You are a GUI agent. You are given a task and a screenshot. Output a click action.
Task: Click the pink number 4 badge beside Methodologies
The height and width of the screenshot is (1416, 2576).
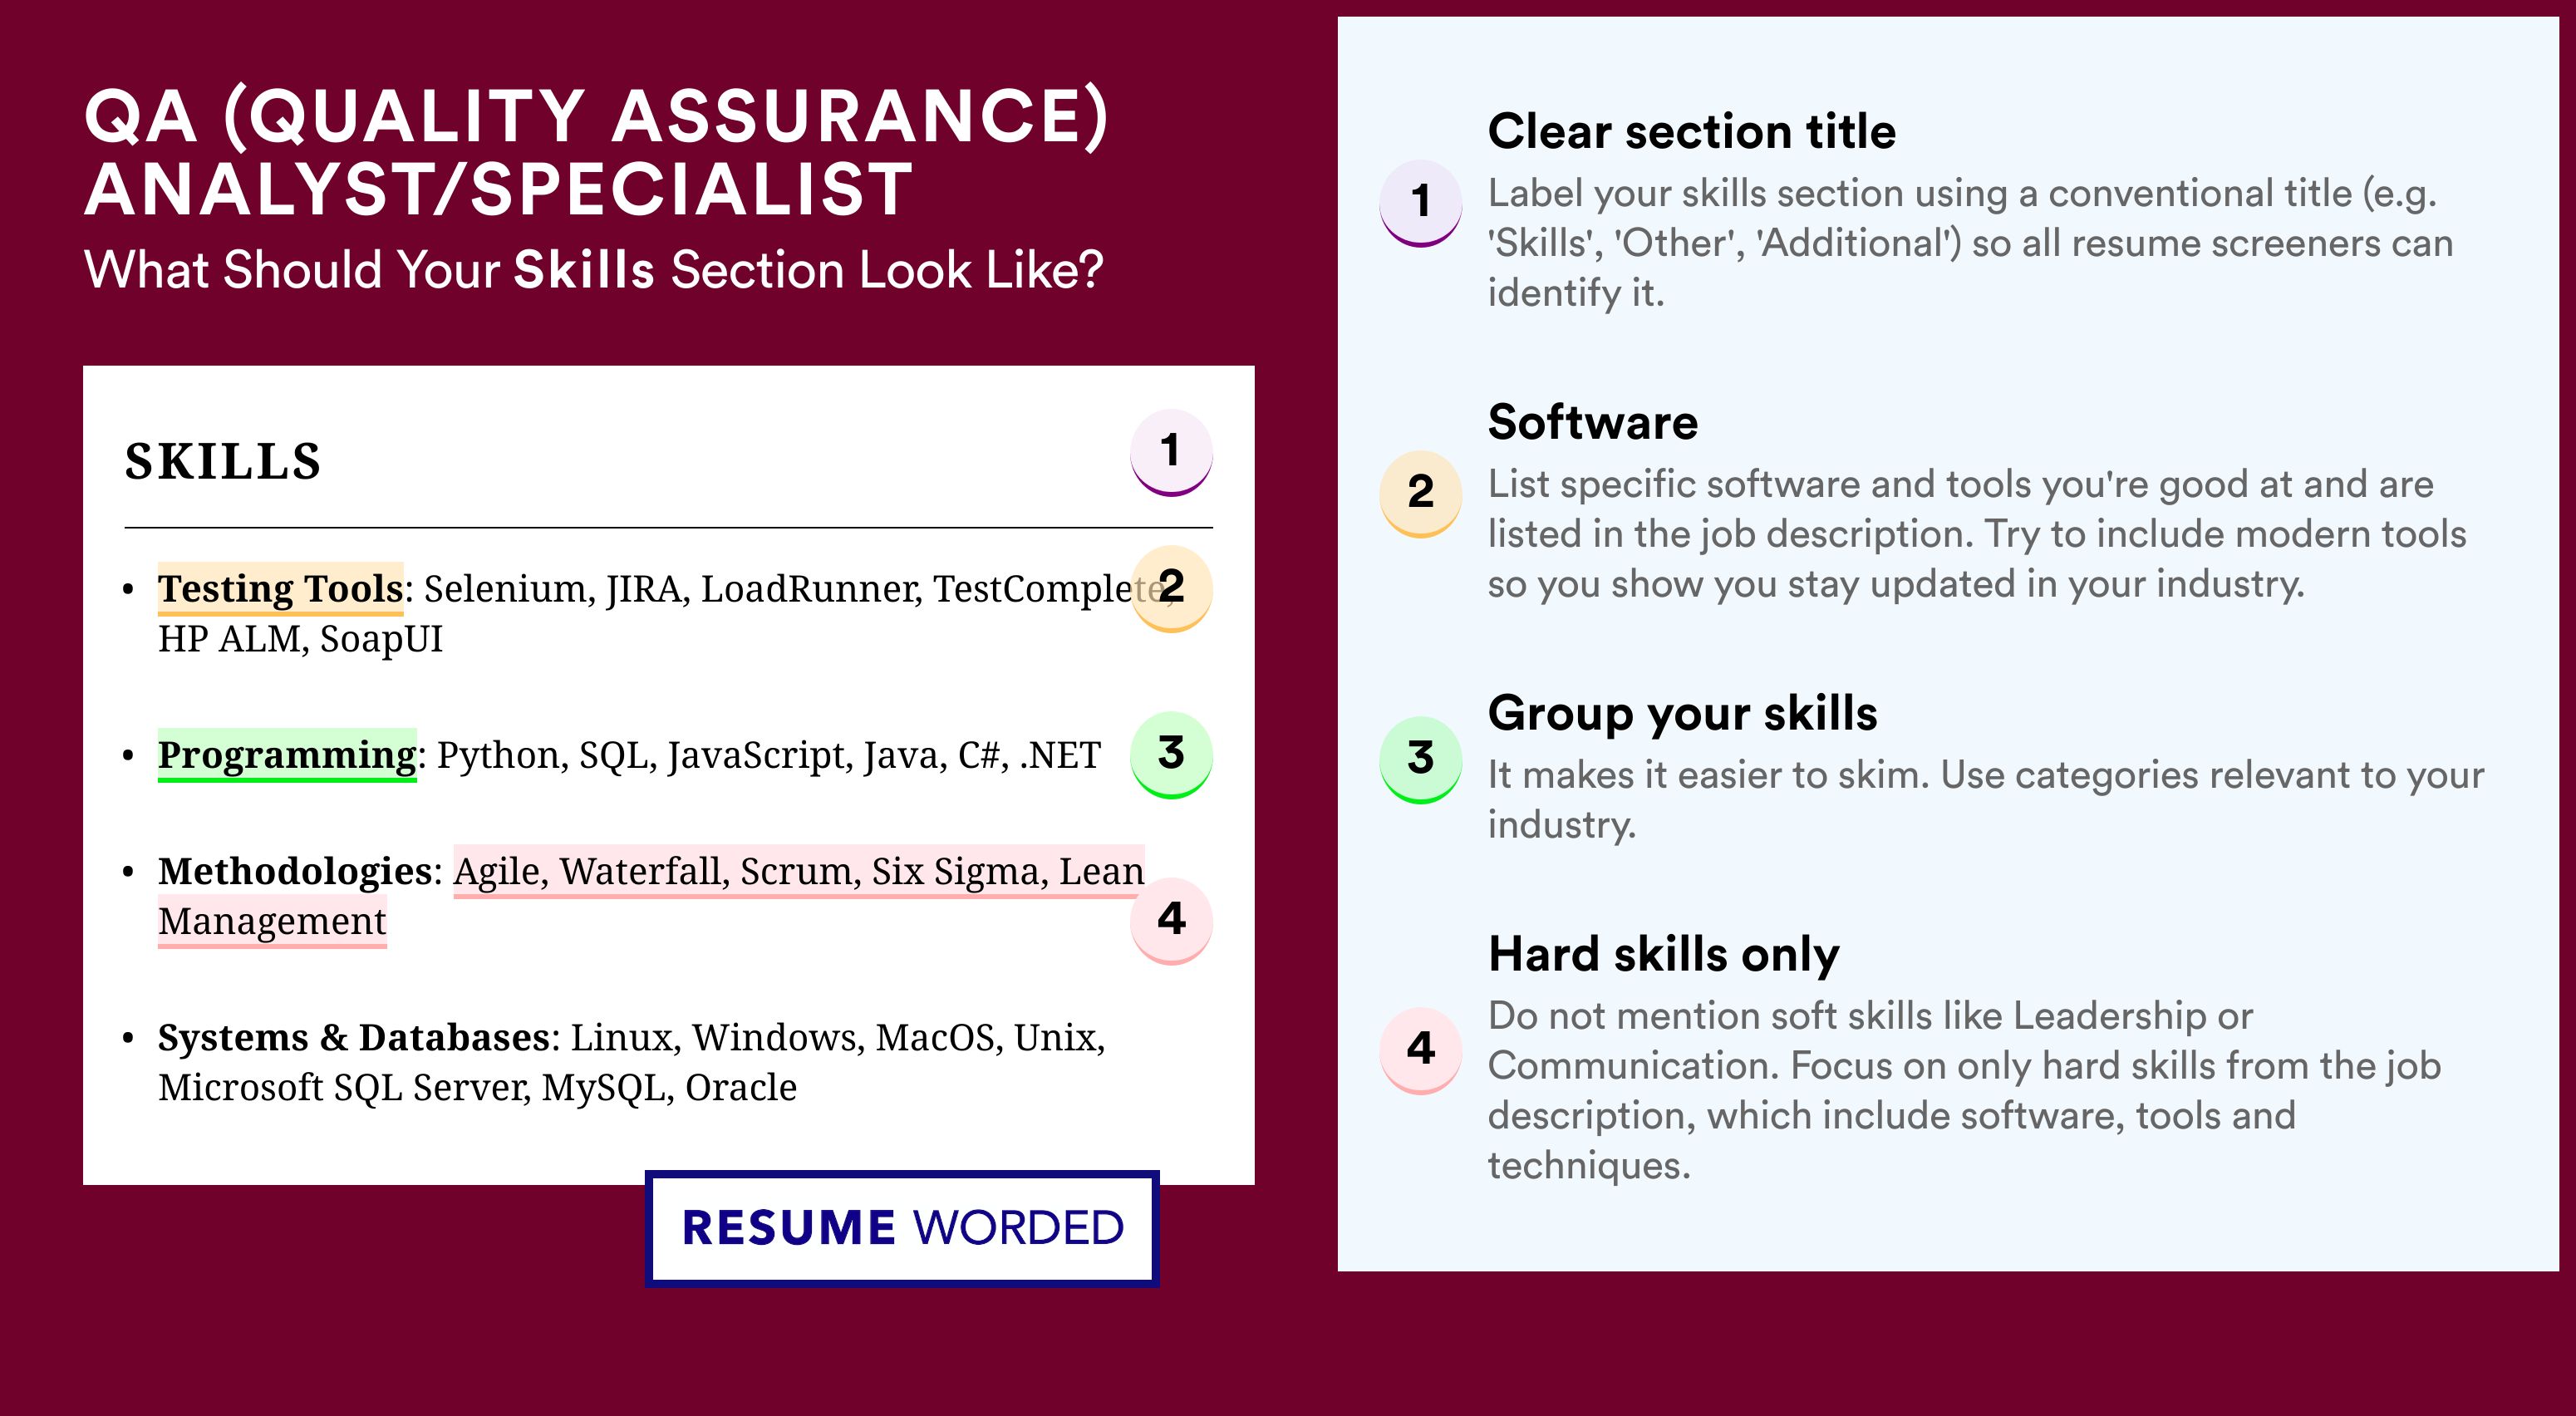coord(1171,920)
